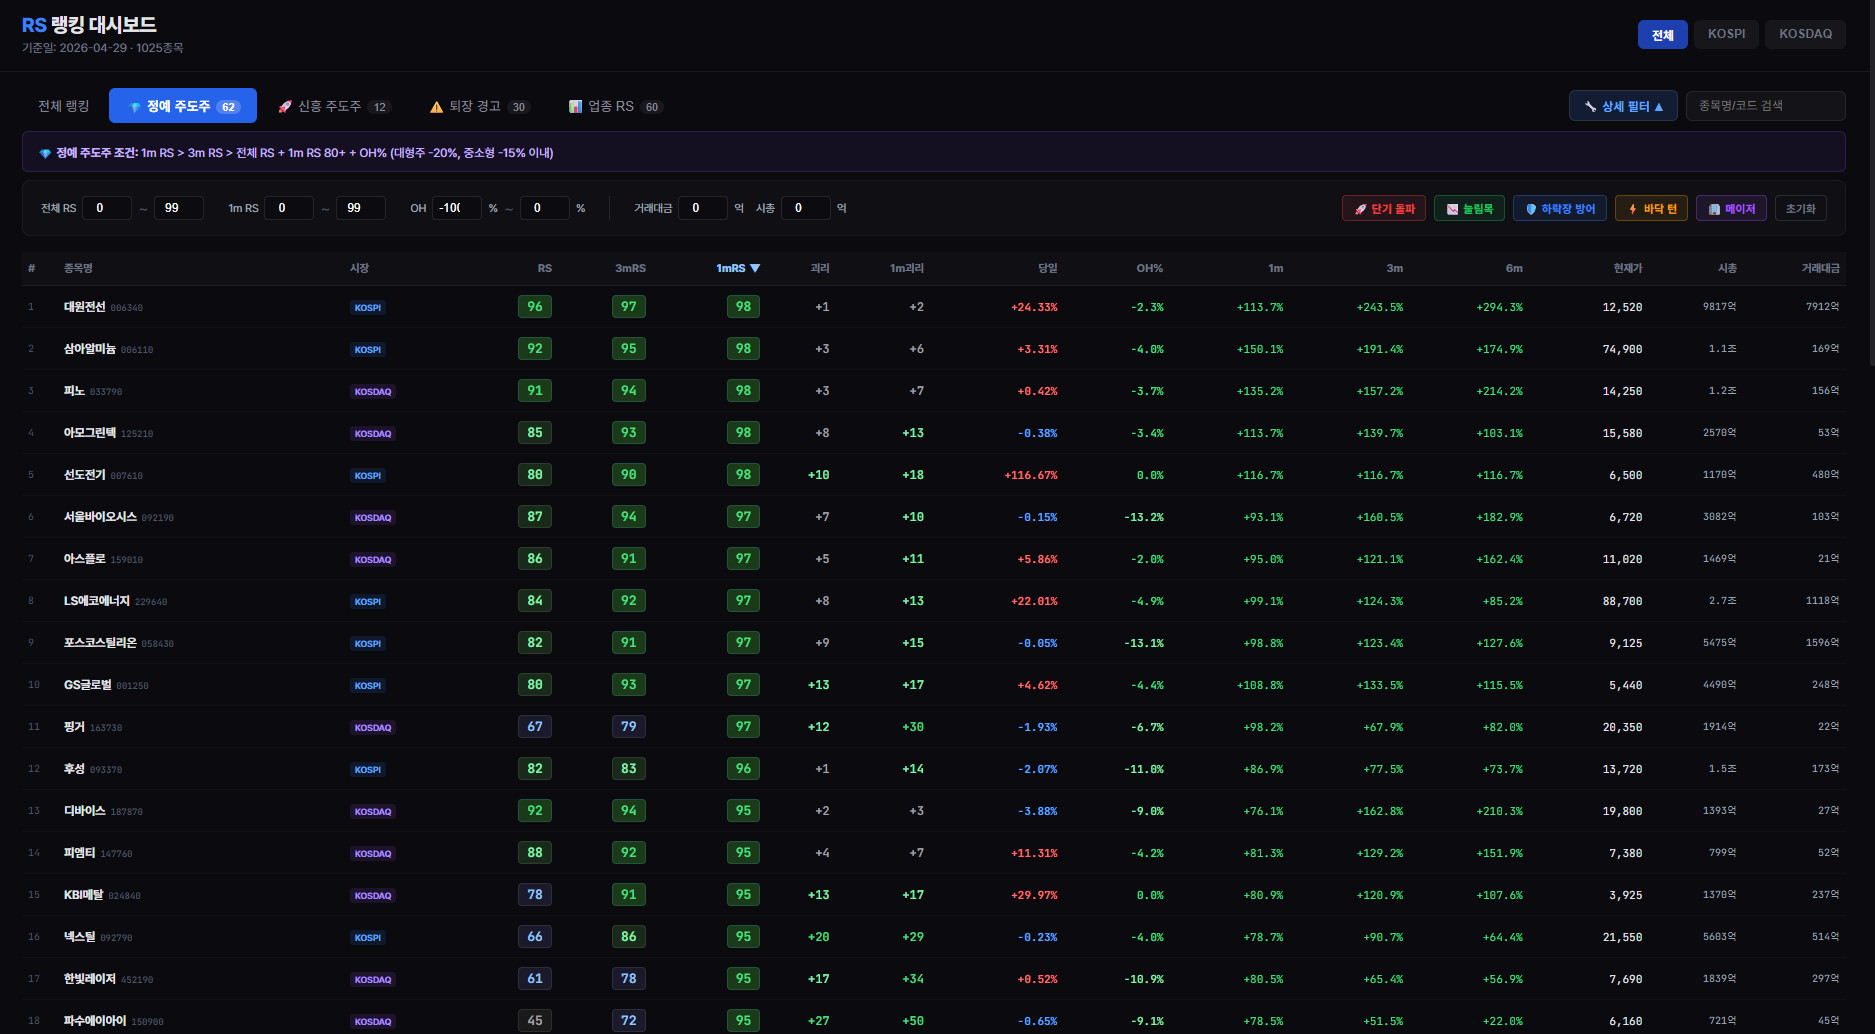Click the 초기화 reset button

coord(1800,208)
